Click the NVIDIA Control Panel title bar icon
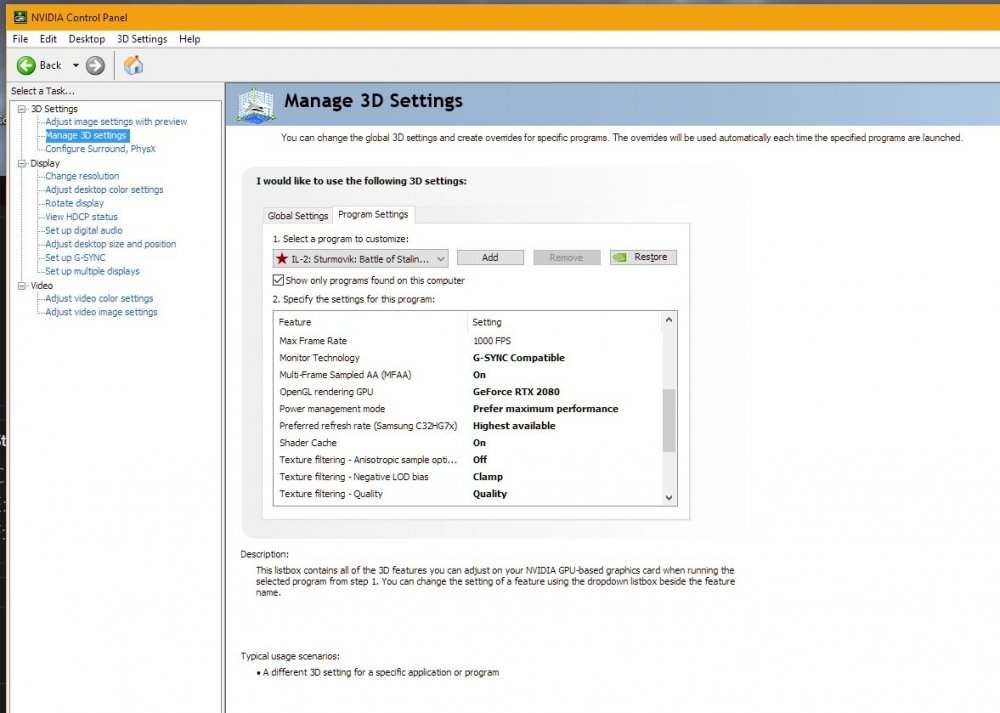Screen dimensions: 1000x713 pyautogui.click(x=19, y=17)
